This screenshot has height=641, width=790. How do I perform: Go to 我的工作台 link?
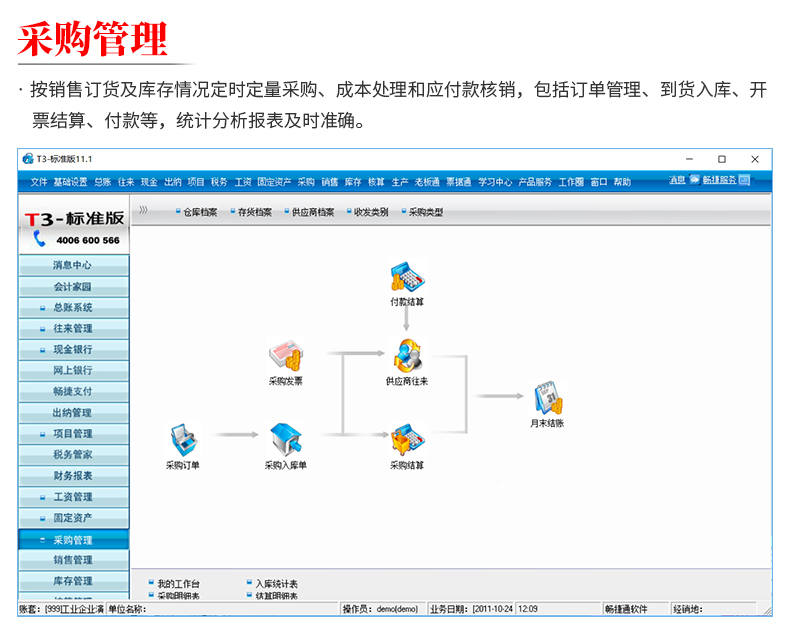point(179,584)
